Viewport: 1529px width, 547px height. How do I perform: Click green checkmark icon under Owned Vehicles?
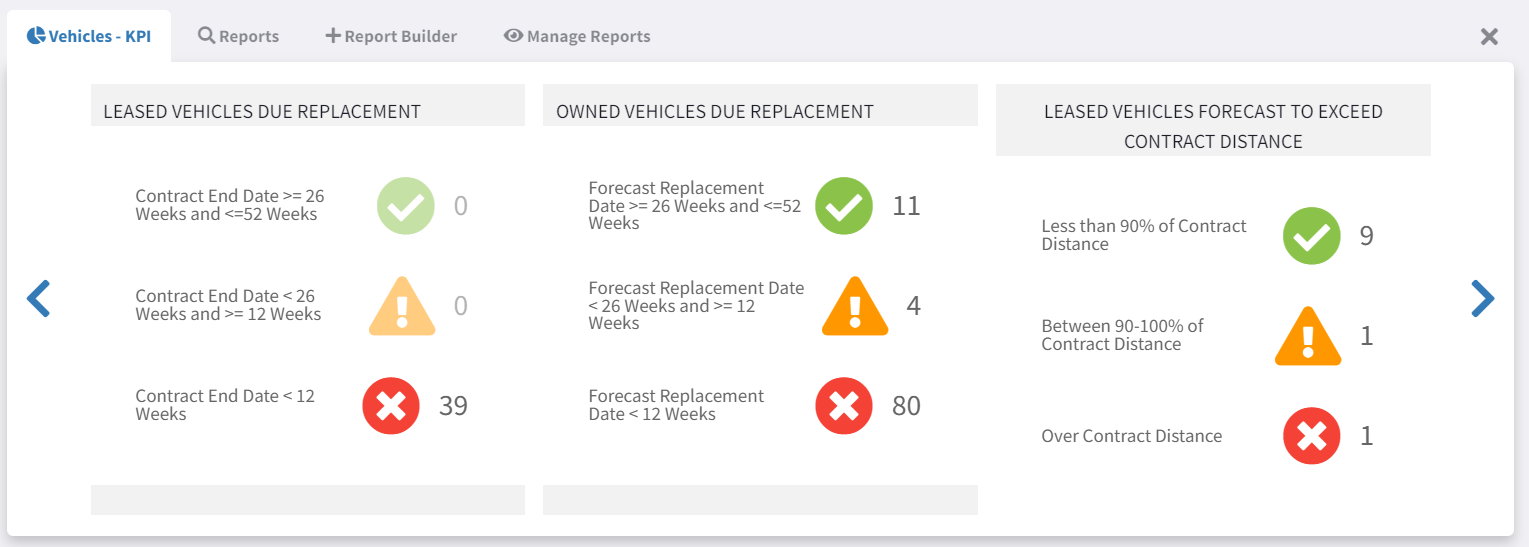(x=845, y=206)
